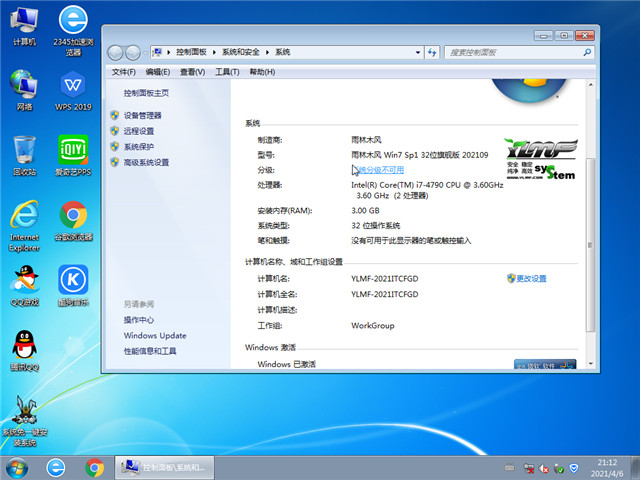Launch the IE browser from the taskbar
640x480 pixels.
click(56, 468)
